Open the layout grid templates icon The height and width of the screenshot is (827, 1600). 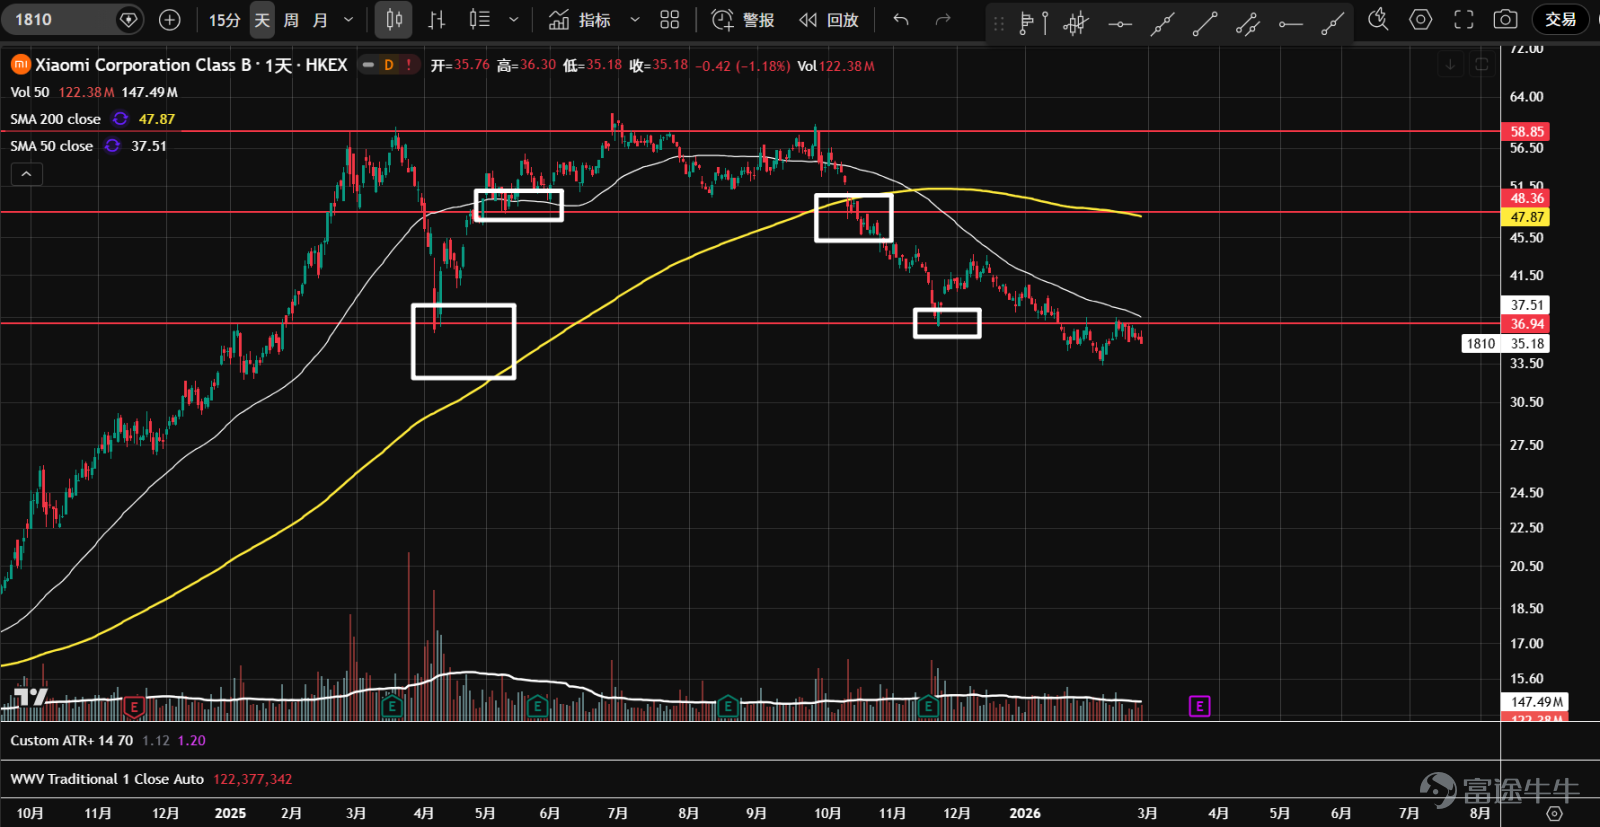click(x=670, y=20)
